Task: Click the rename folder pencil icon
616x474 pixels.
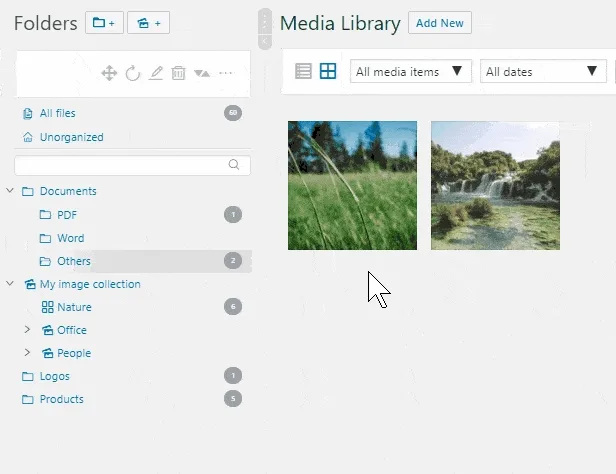Action: (156, 73)
